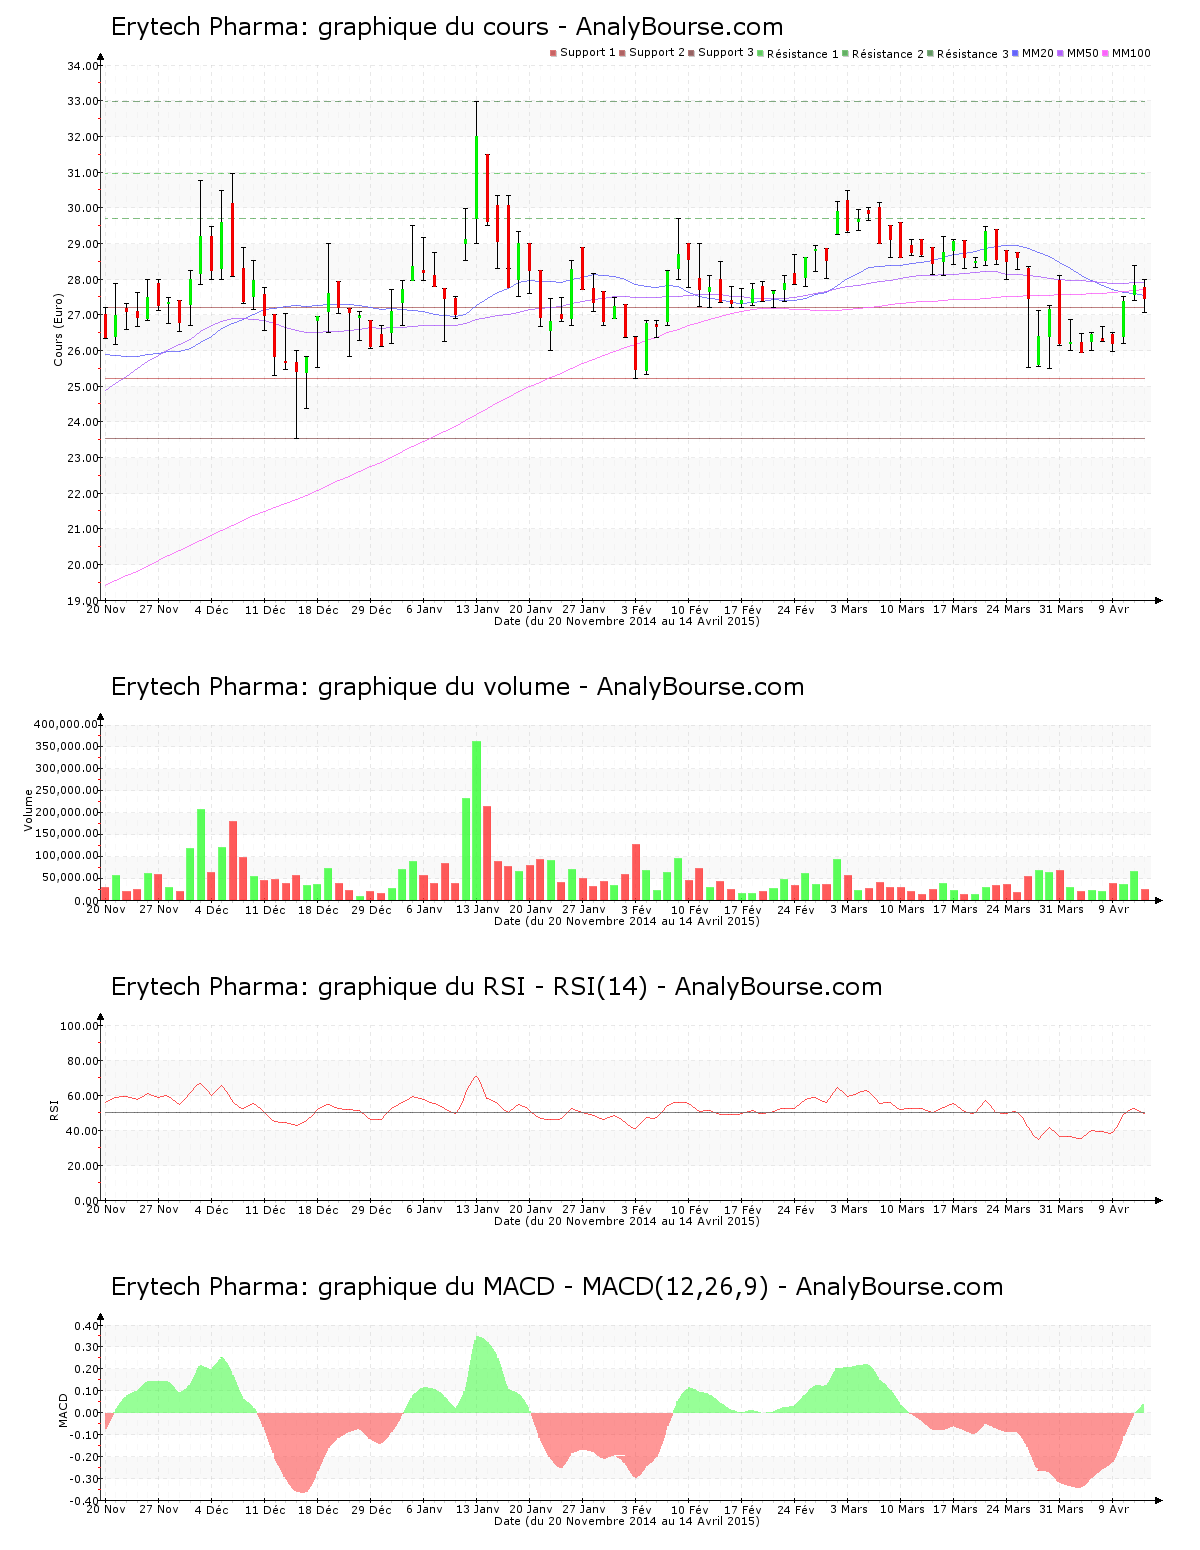The width and height of the screenshot is (1200, 1550).
Task: Click '3 Fév' date on volume chart
Action: pos(636,909)
